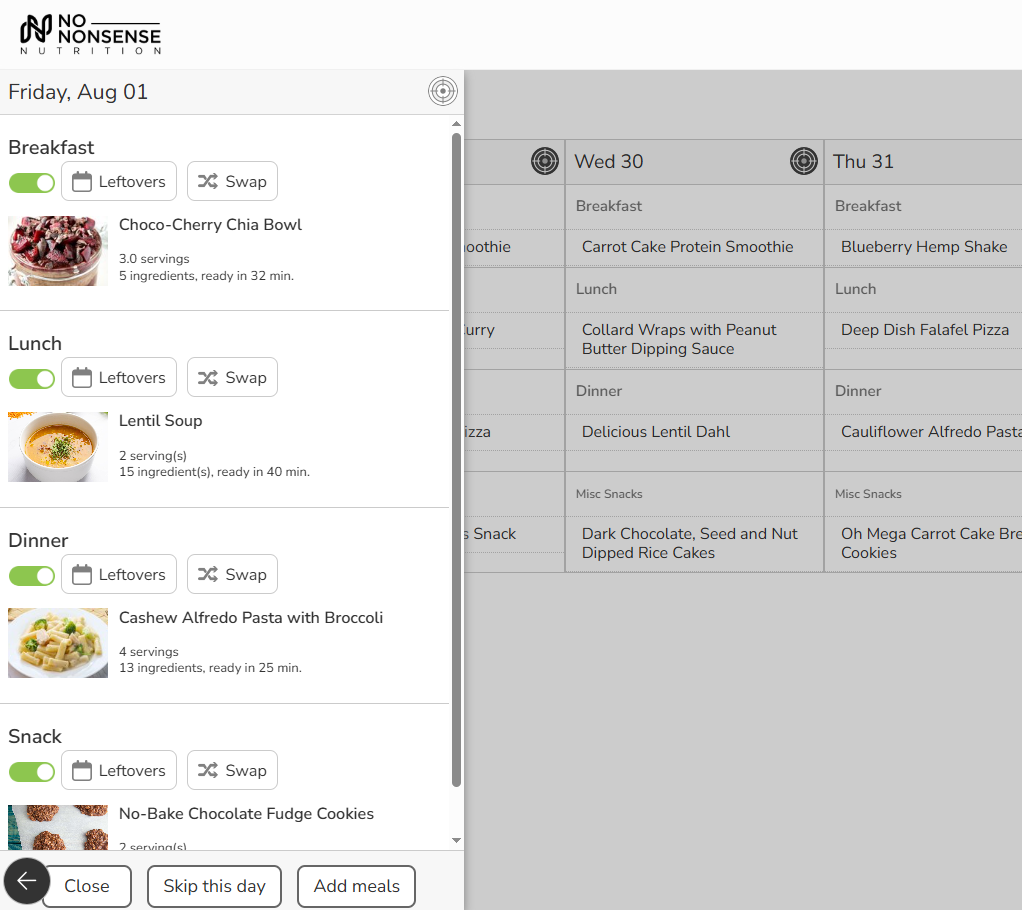
Task: Turn off the Dinner meal toggle
Action: pos(32,575)
